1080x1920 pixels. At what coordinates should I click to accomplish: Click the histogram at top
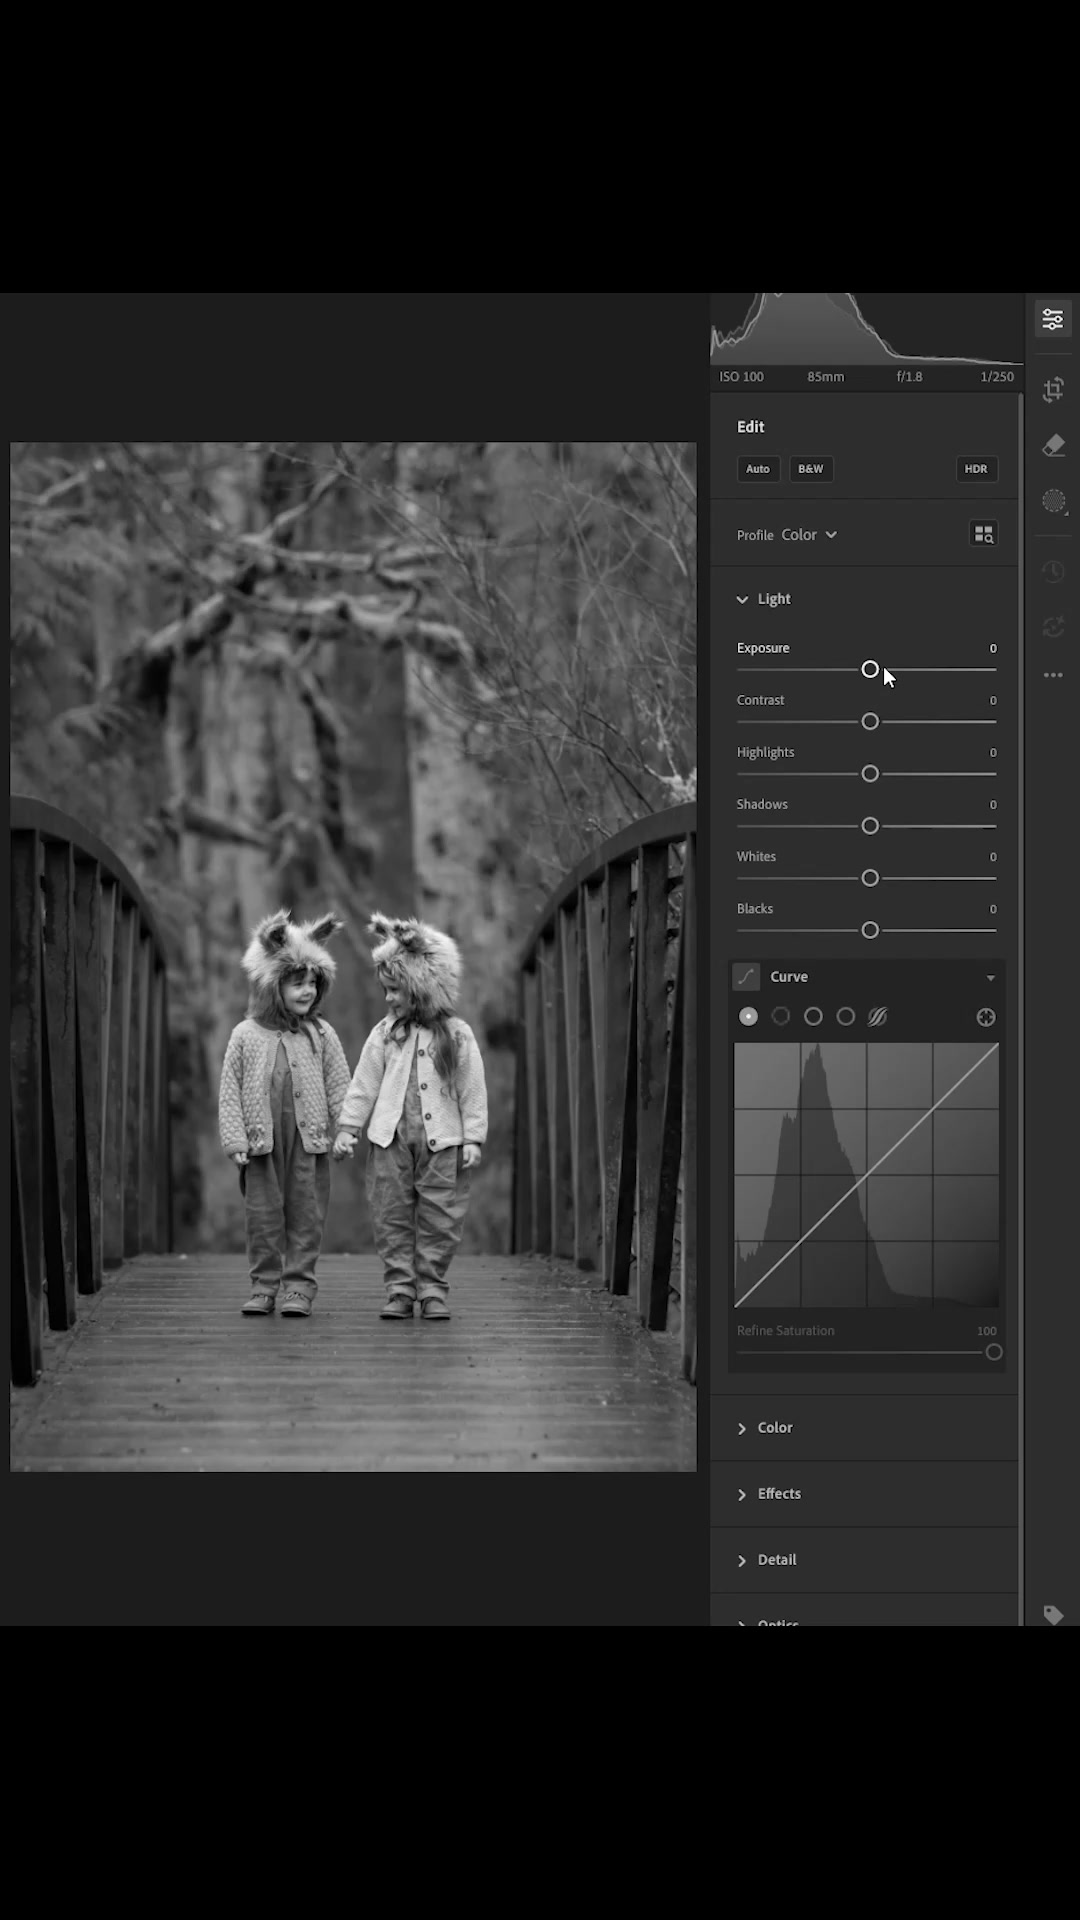(x=866, y=329)
